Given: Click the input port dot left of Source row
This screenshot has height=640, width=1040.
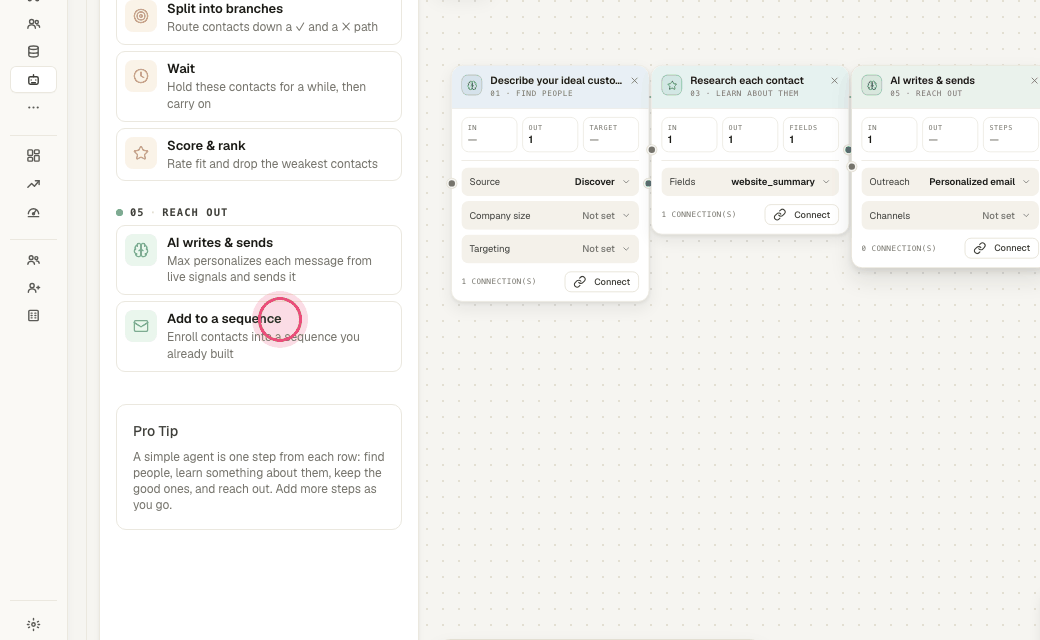Looking at the screenshot, I should pyautogui.click(x=452, y=183).
